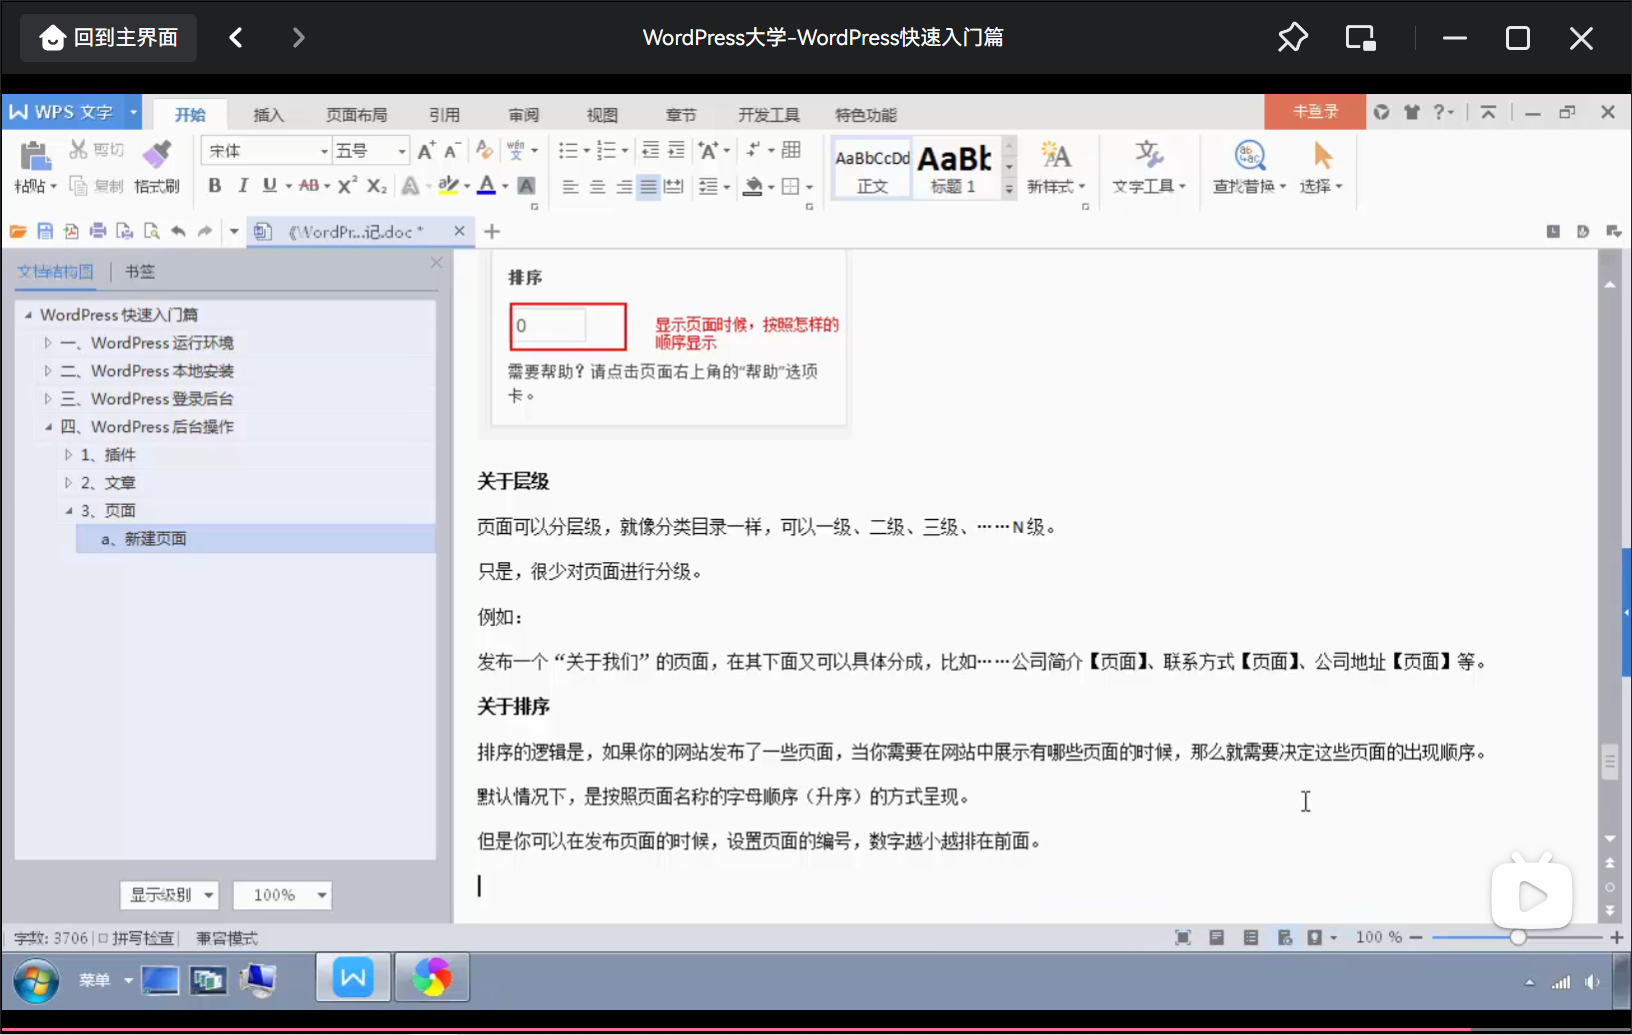
Task: Click the font color A swatch
Action: coord(486,186)
